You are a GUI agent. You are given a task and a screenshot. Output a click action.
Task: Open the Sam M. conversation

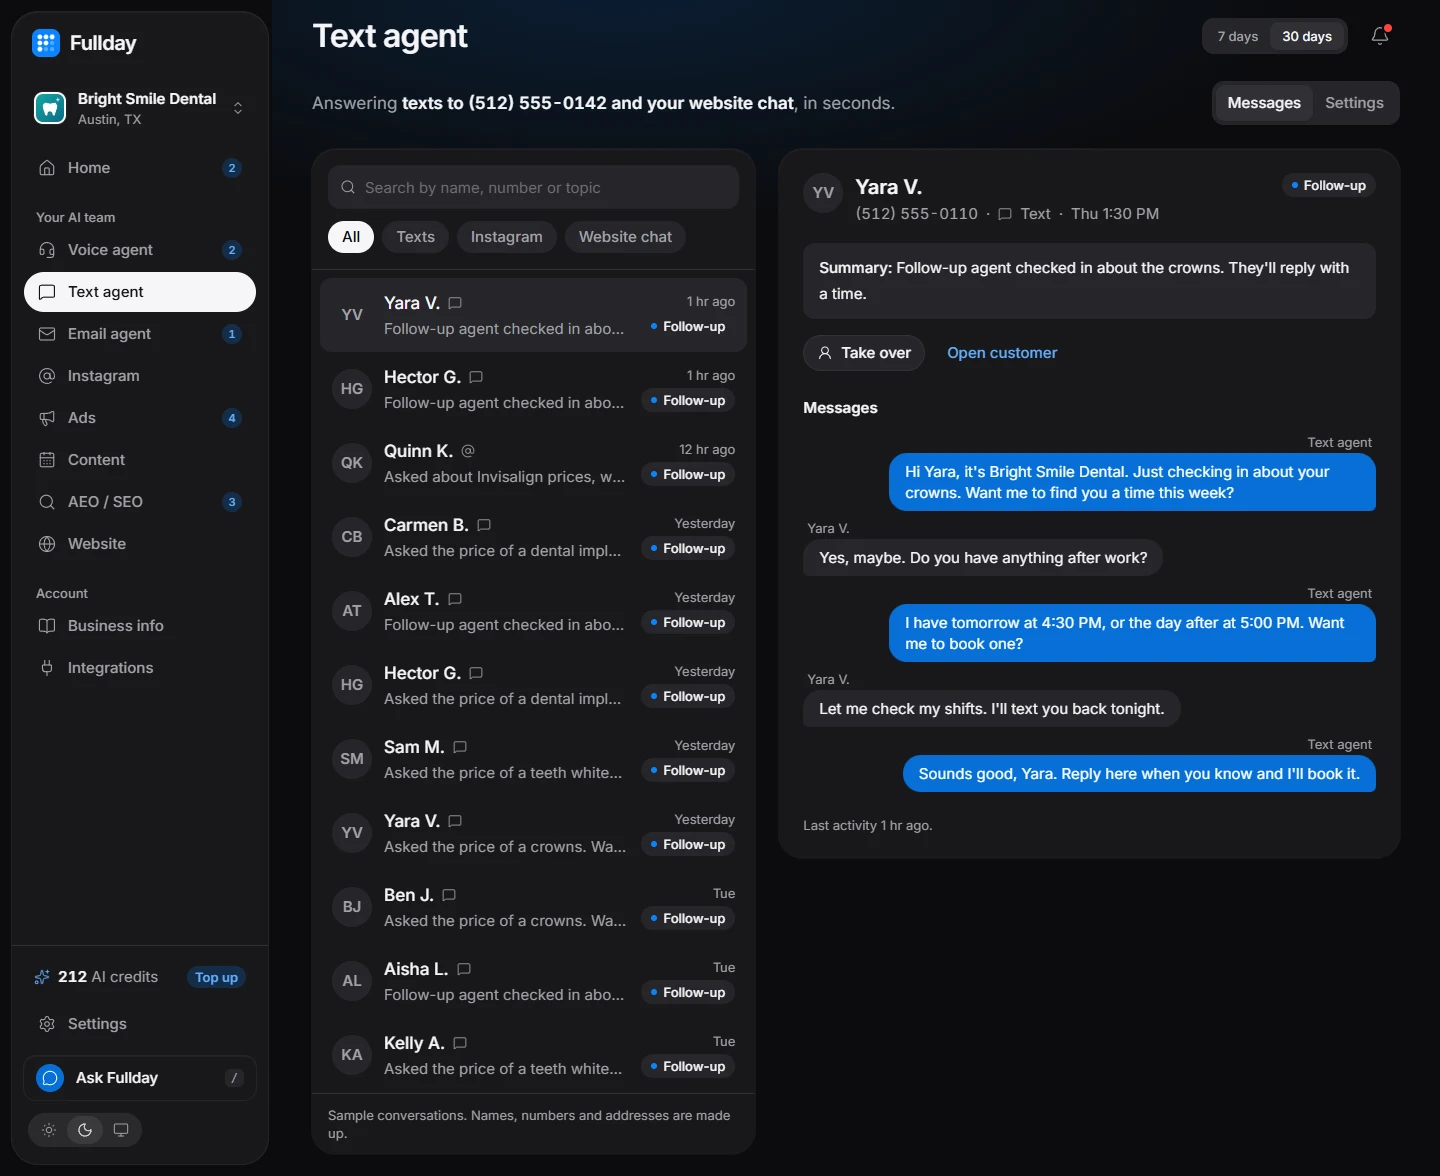click(533, 759)
